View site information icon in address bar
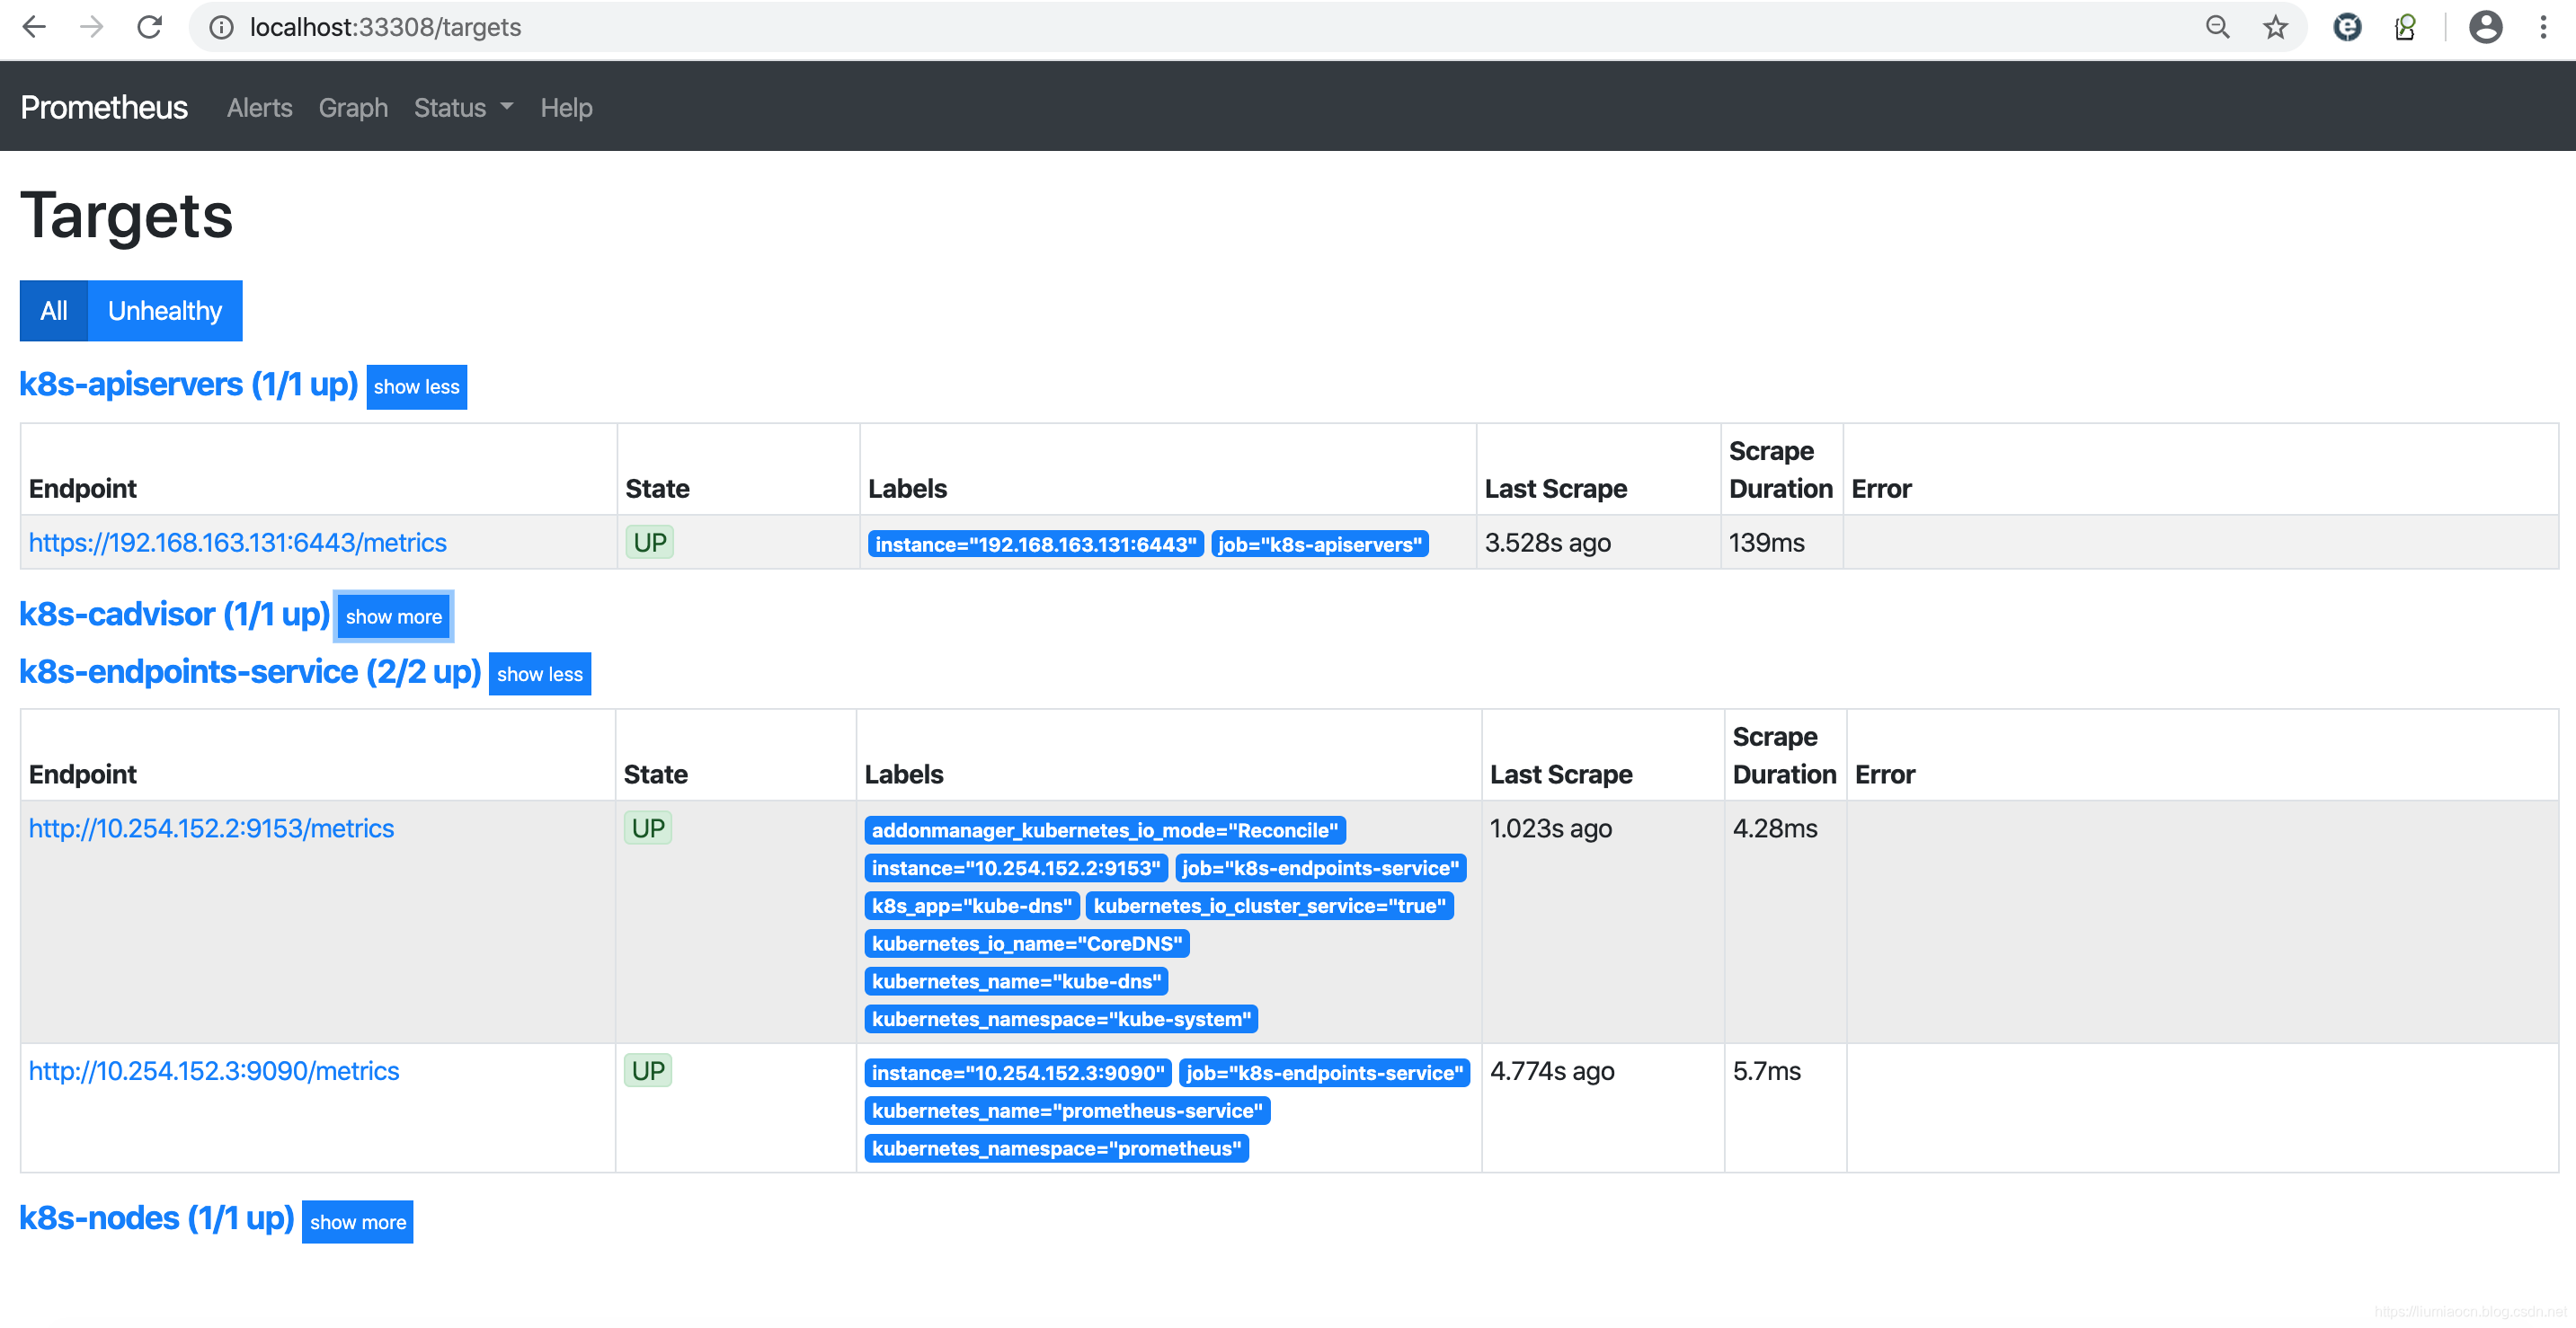2576x1328 pixels. [x=221, y=27]
